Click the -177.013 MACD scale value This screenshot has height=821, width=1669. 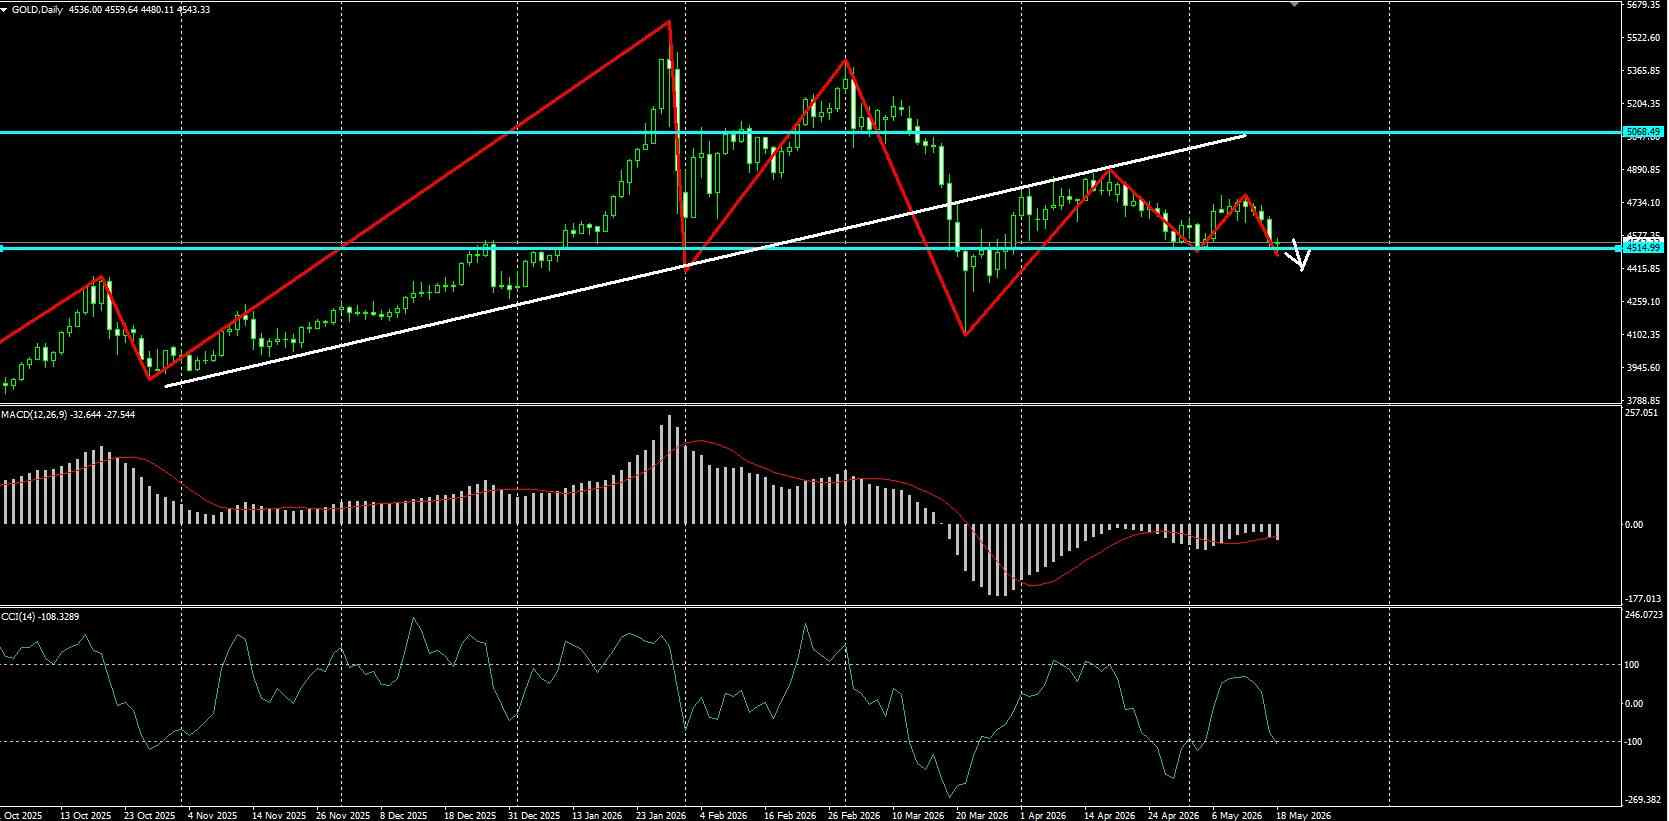click(1644, 599)
